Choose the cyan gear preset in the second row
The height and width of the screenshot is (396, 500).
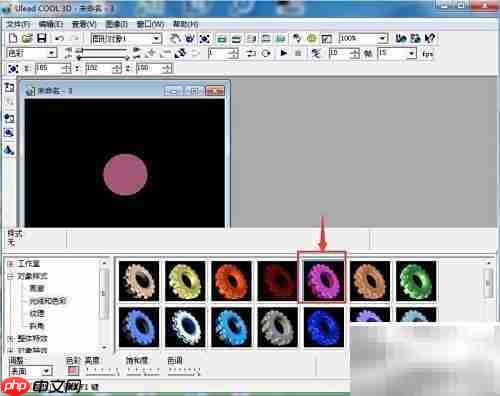click(231, 327)
